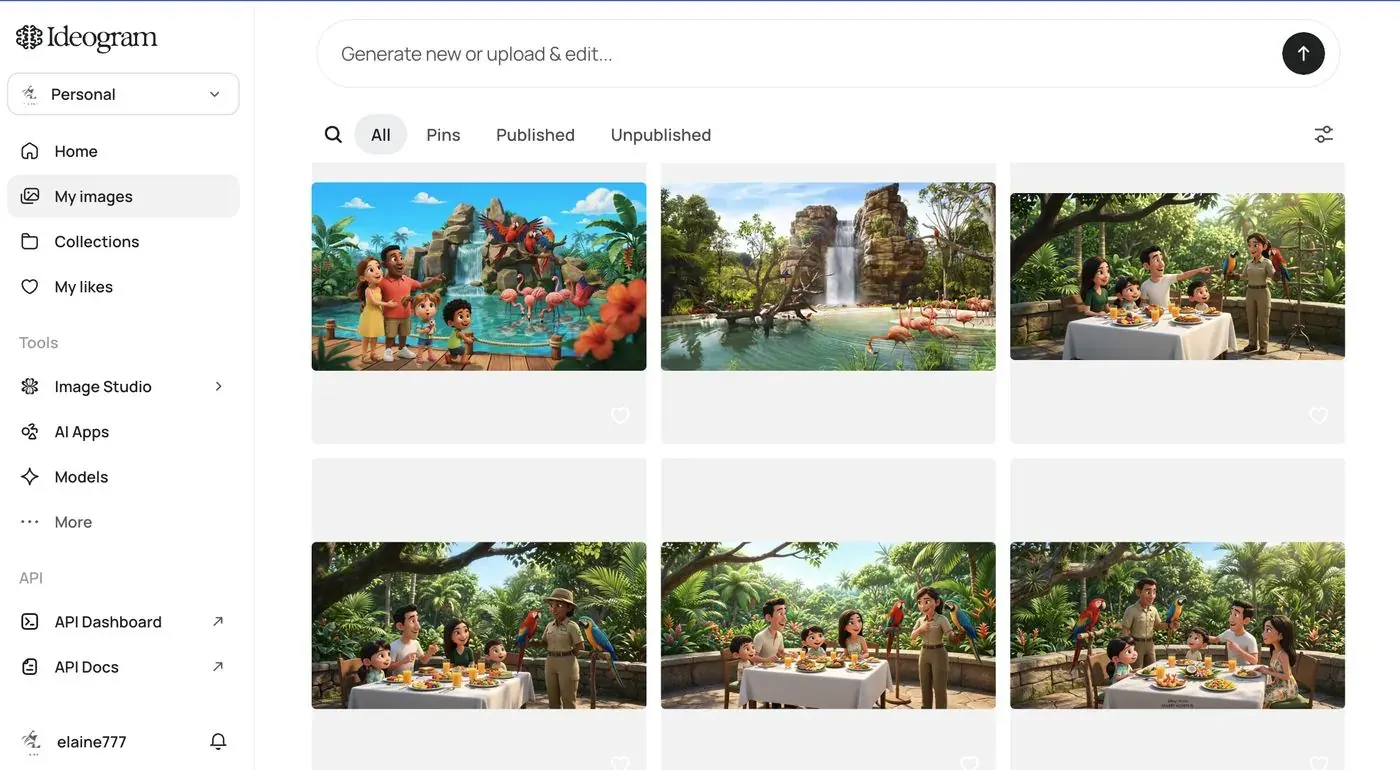This screenshot has height=770, width=1400.
Task: Switch to the Pins tab
Action: pos(443,134)
